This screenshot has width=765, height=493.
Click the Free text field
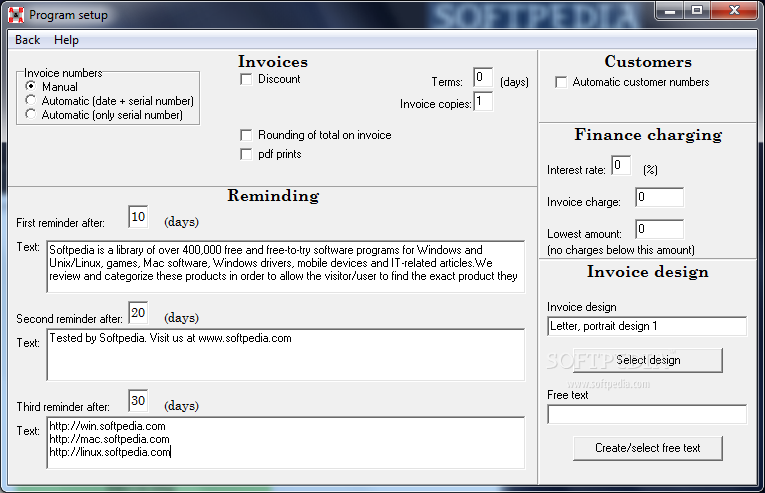point(647,414)
